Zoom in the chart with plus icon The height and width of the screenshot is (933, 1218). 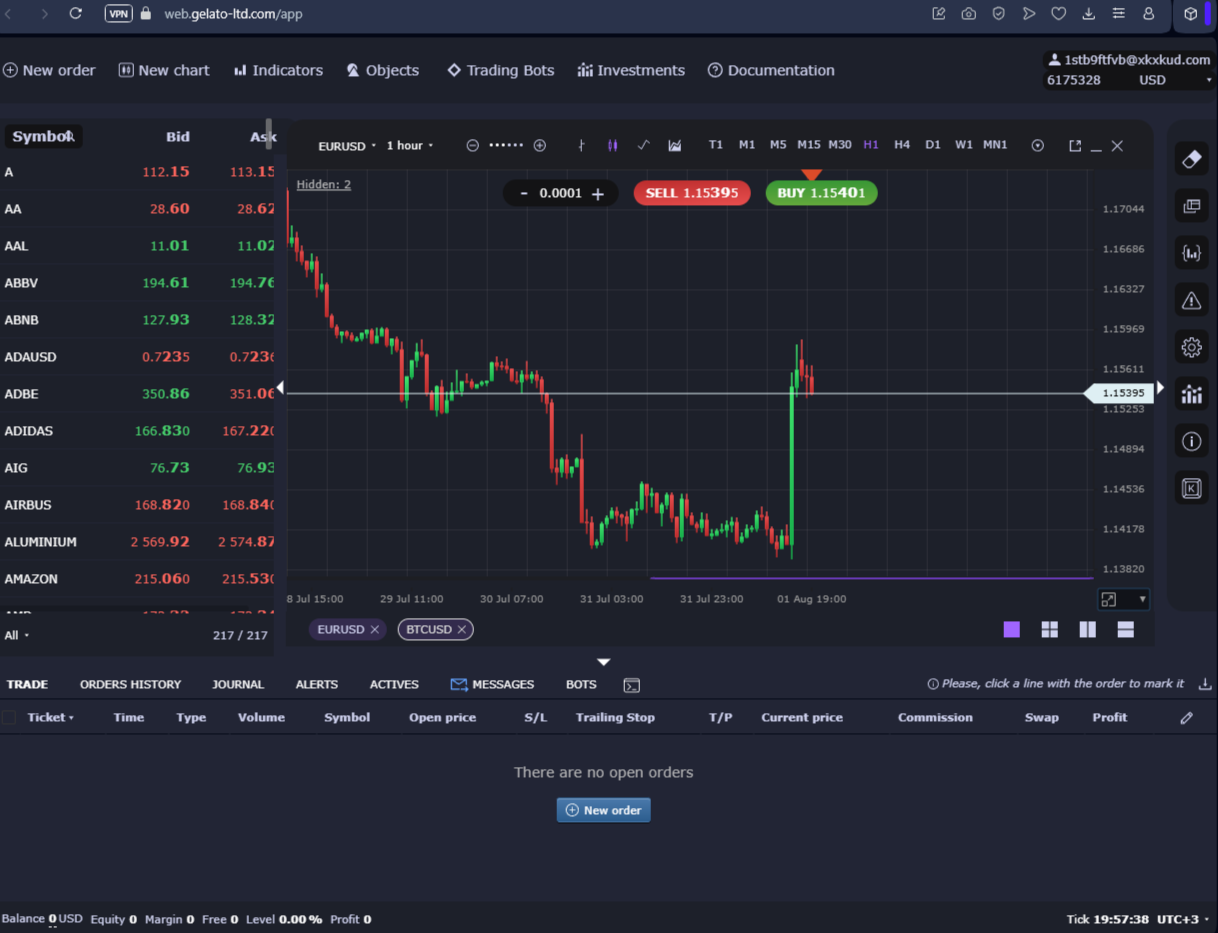[540, 146]
